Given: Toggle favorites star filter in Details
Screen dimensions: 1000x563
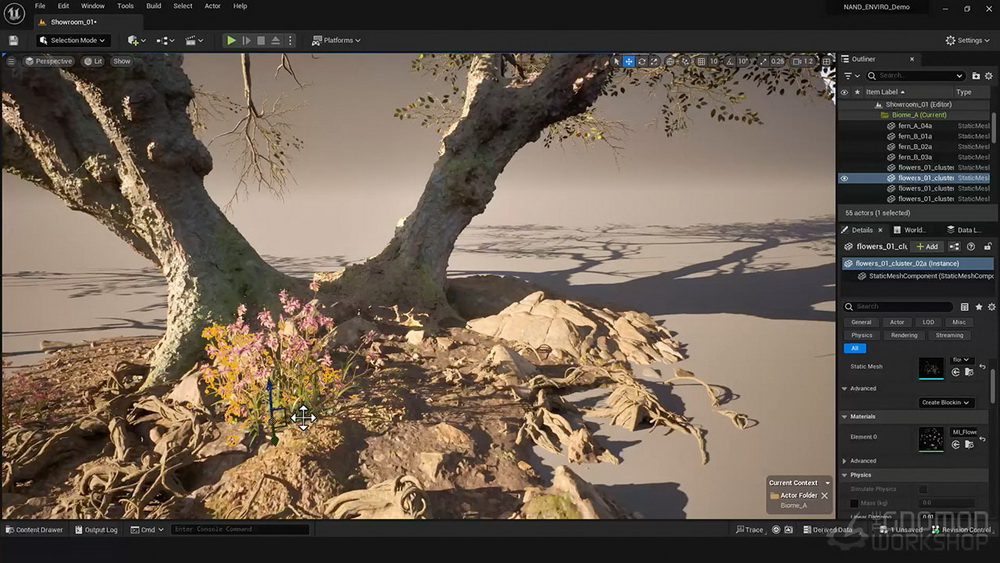Looking at the screenshot, I should click(x=978, y=307).
